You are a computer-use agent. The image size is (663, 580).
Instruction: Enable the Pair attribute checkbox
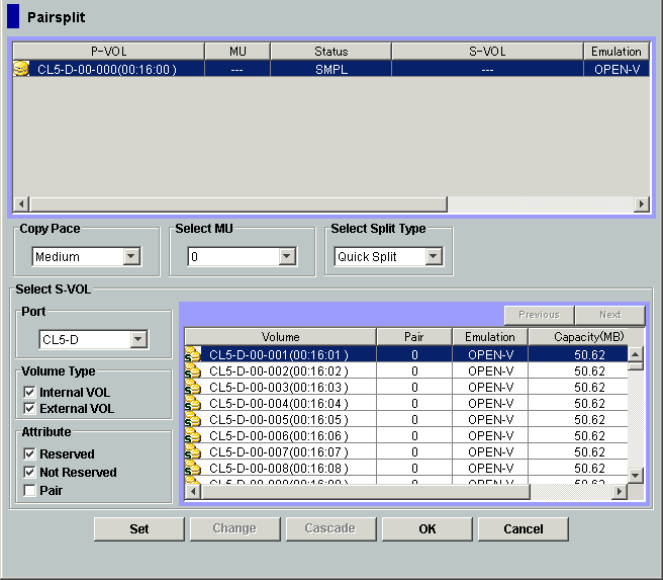(30, 490)
